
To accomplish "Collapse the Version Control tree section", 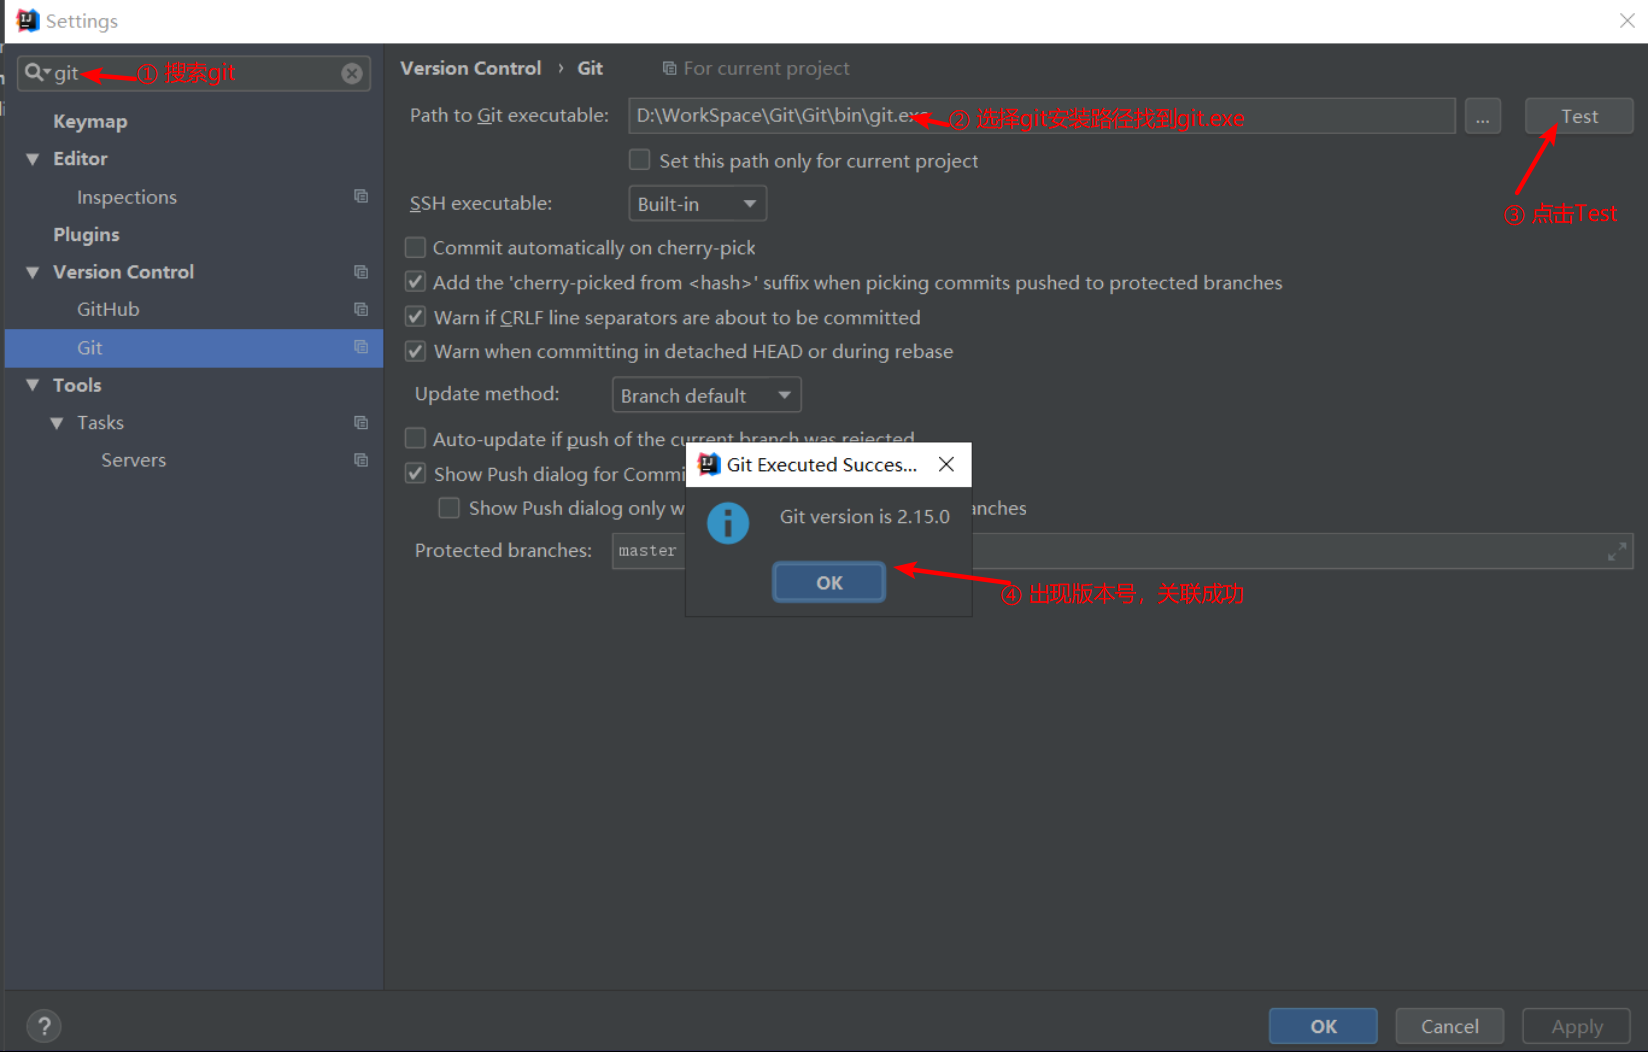I will [32, 271].
